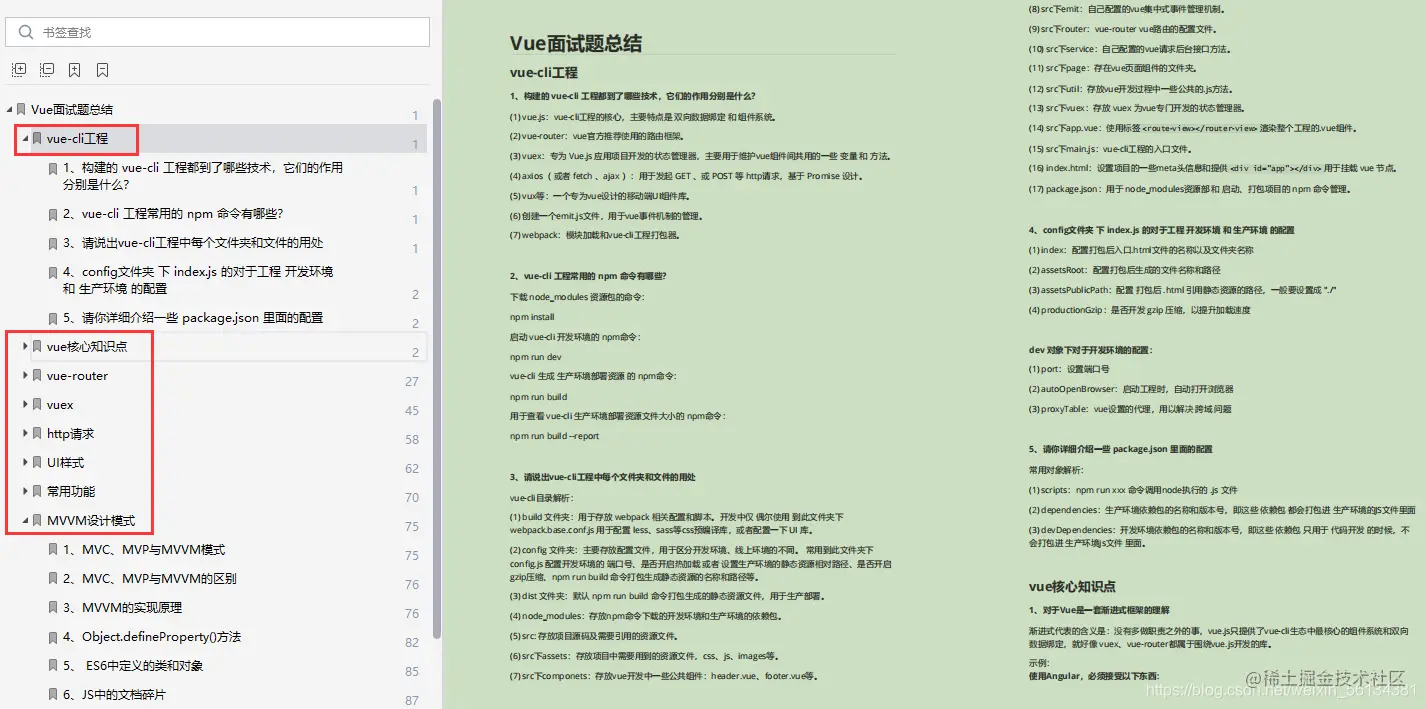Viewport: 1426px width, 709px height.
Task: Click bookmark icon beside '6、JS中的文档碎片'
Action: pos(53,694)
